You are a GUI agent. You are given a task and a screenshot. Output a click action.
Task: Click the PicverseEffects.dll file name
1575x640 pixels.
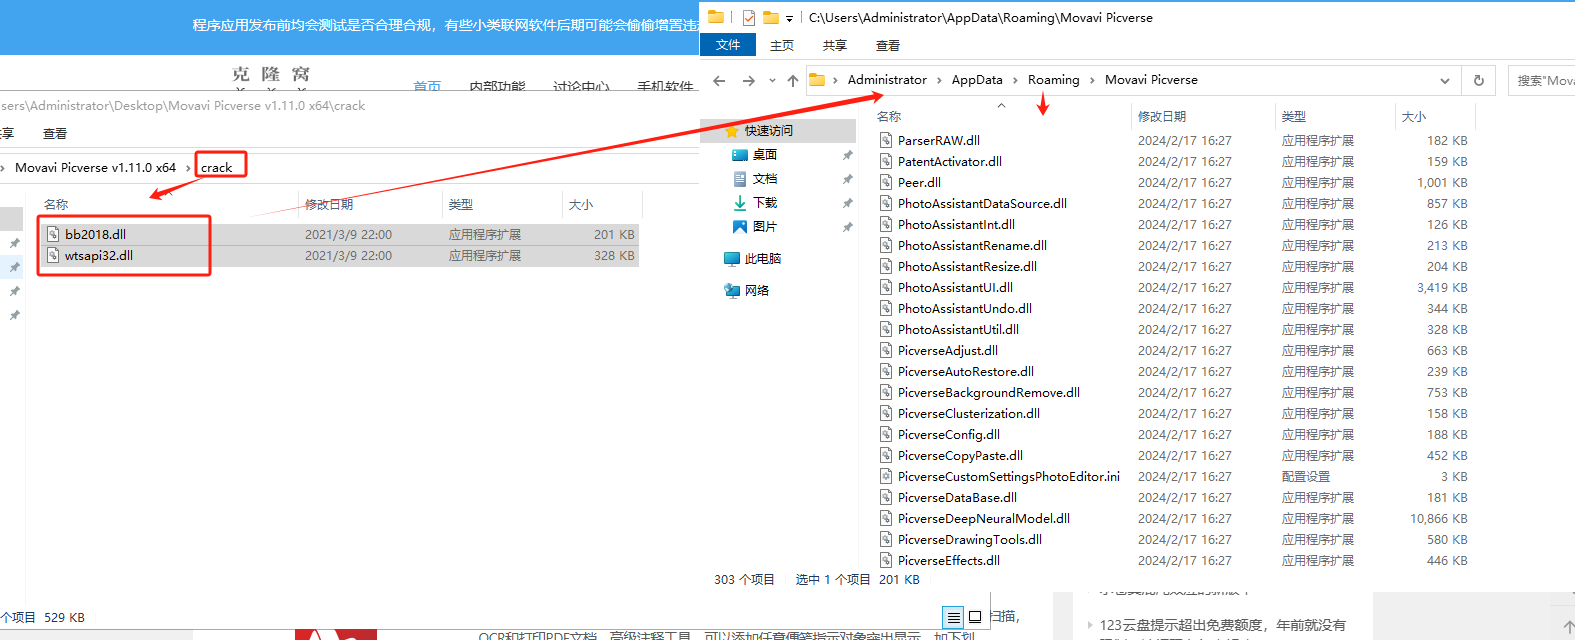949,560
